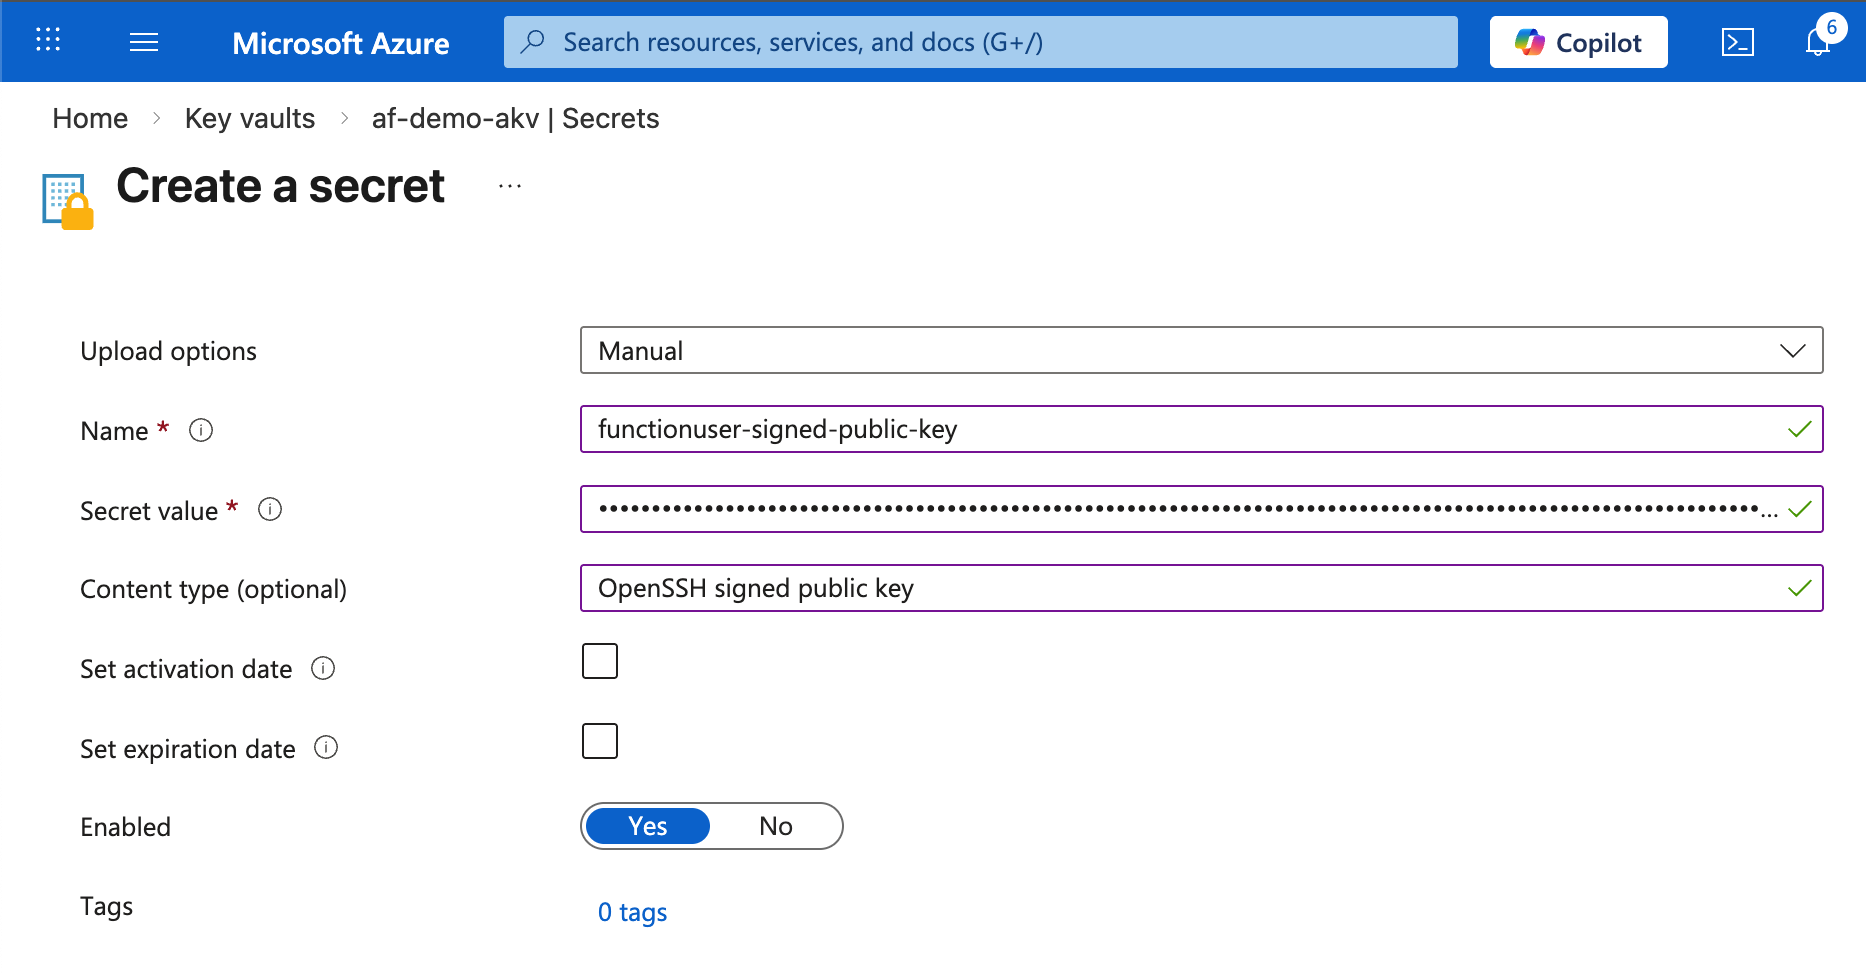Go to Home in the breadcrumb
This screenshot has height=976, width=1866.
pos(90,118)
